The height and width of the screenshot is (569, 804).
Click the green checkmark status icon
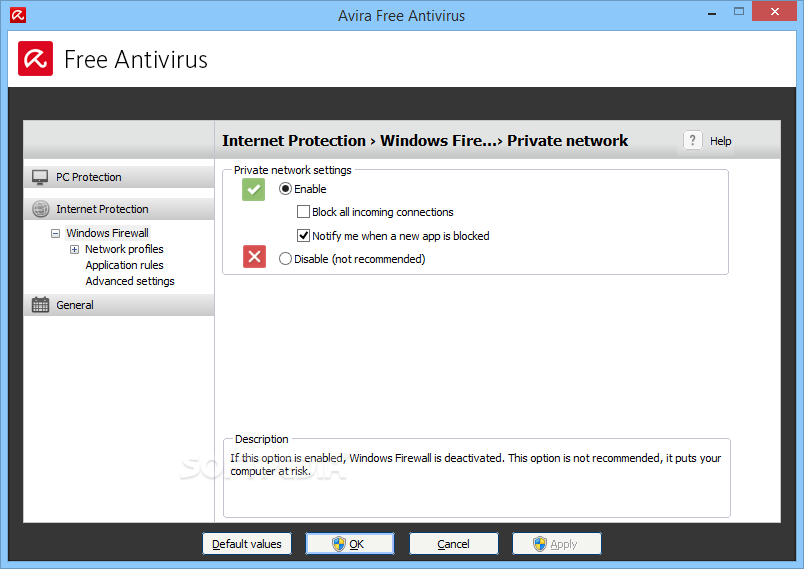tap(254, 190)
